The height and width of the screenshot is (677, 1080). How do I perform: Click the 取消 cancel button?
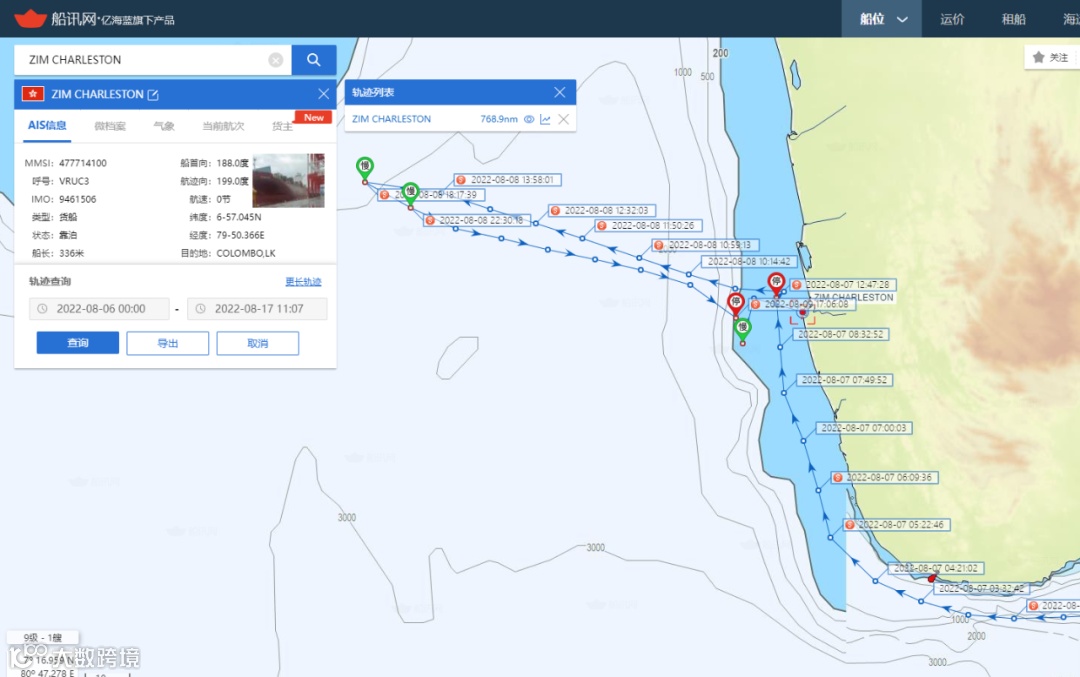click(x=258, y=343)
